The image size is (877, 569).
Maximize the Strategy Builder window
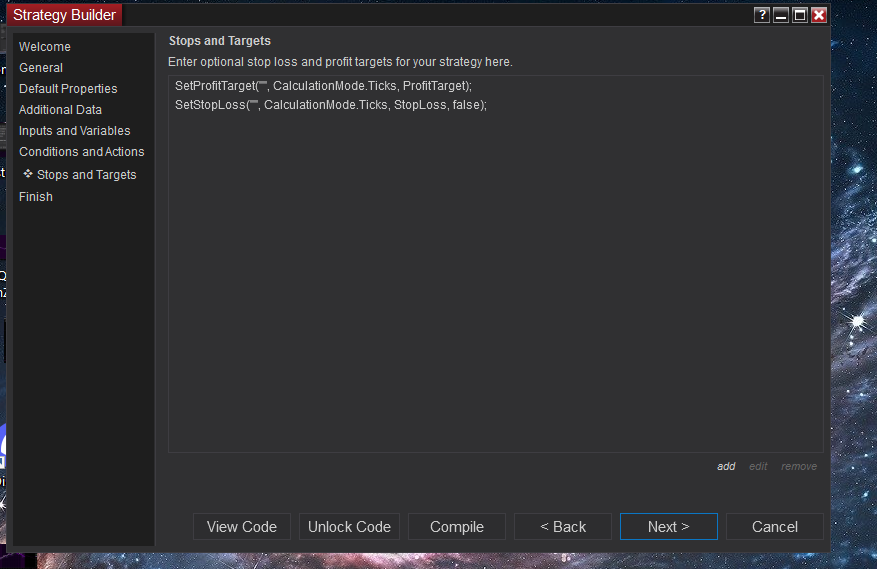800,15
